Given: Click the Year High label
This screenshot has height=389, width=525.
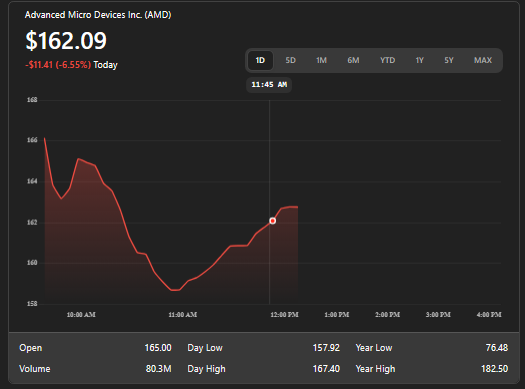Looking at the screenshot, I should (375, 369).
